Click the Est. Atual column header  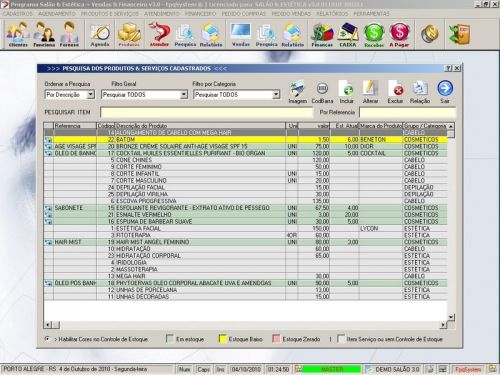pos(344,126)
